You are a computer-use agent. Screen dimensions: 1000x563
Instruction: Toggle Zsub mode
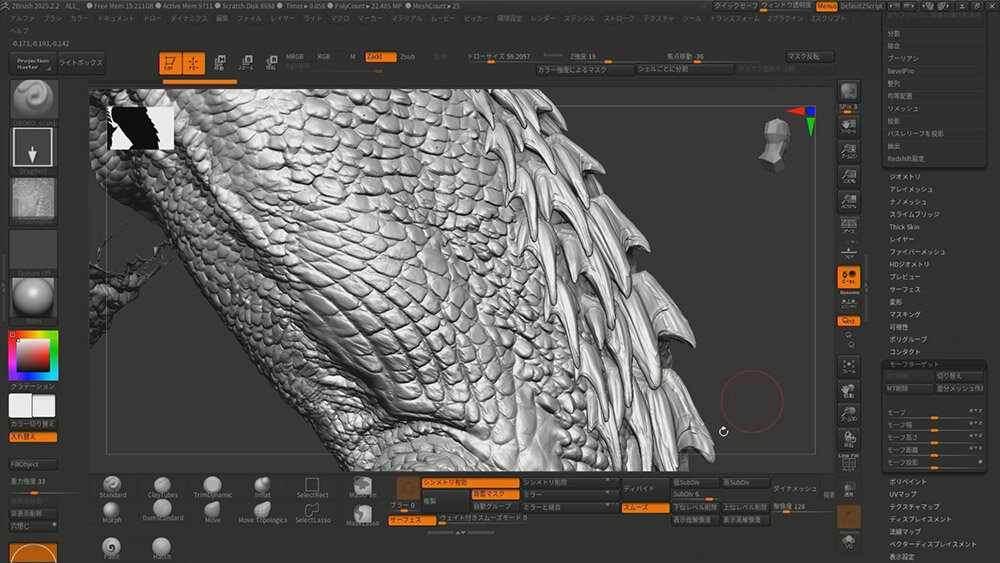[408, 57]
